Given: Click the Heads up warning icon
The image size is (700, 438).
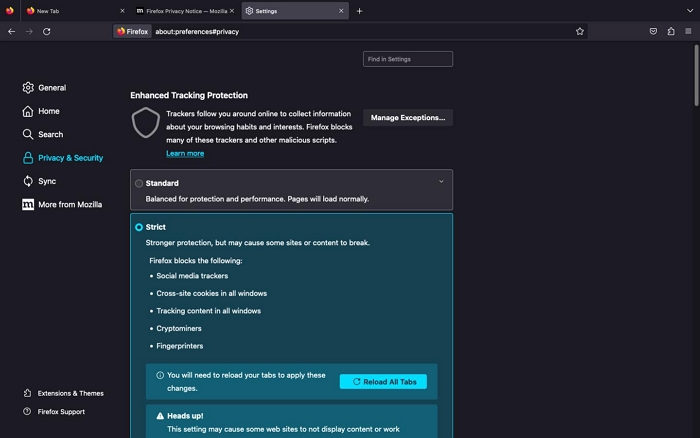Looking at the screenshot, I should [x=160, y=416].
